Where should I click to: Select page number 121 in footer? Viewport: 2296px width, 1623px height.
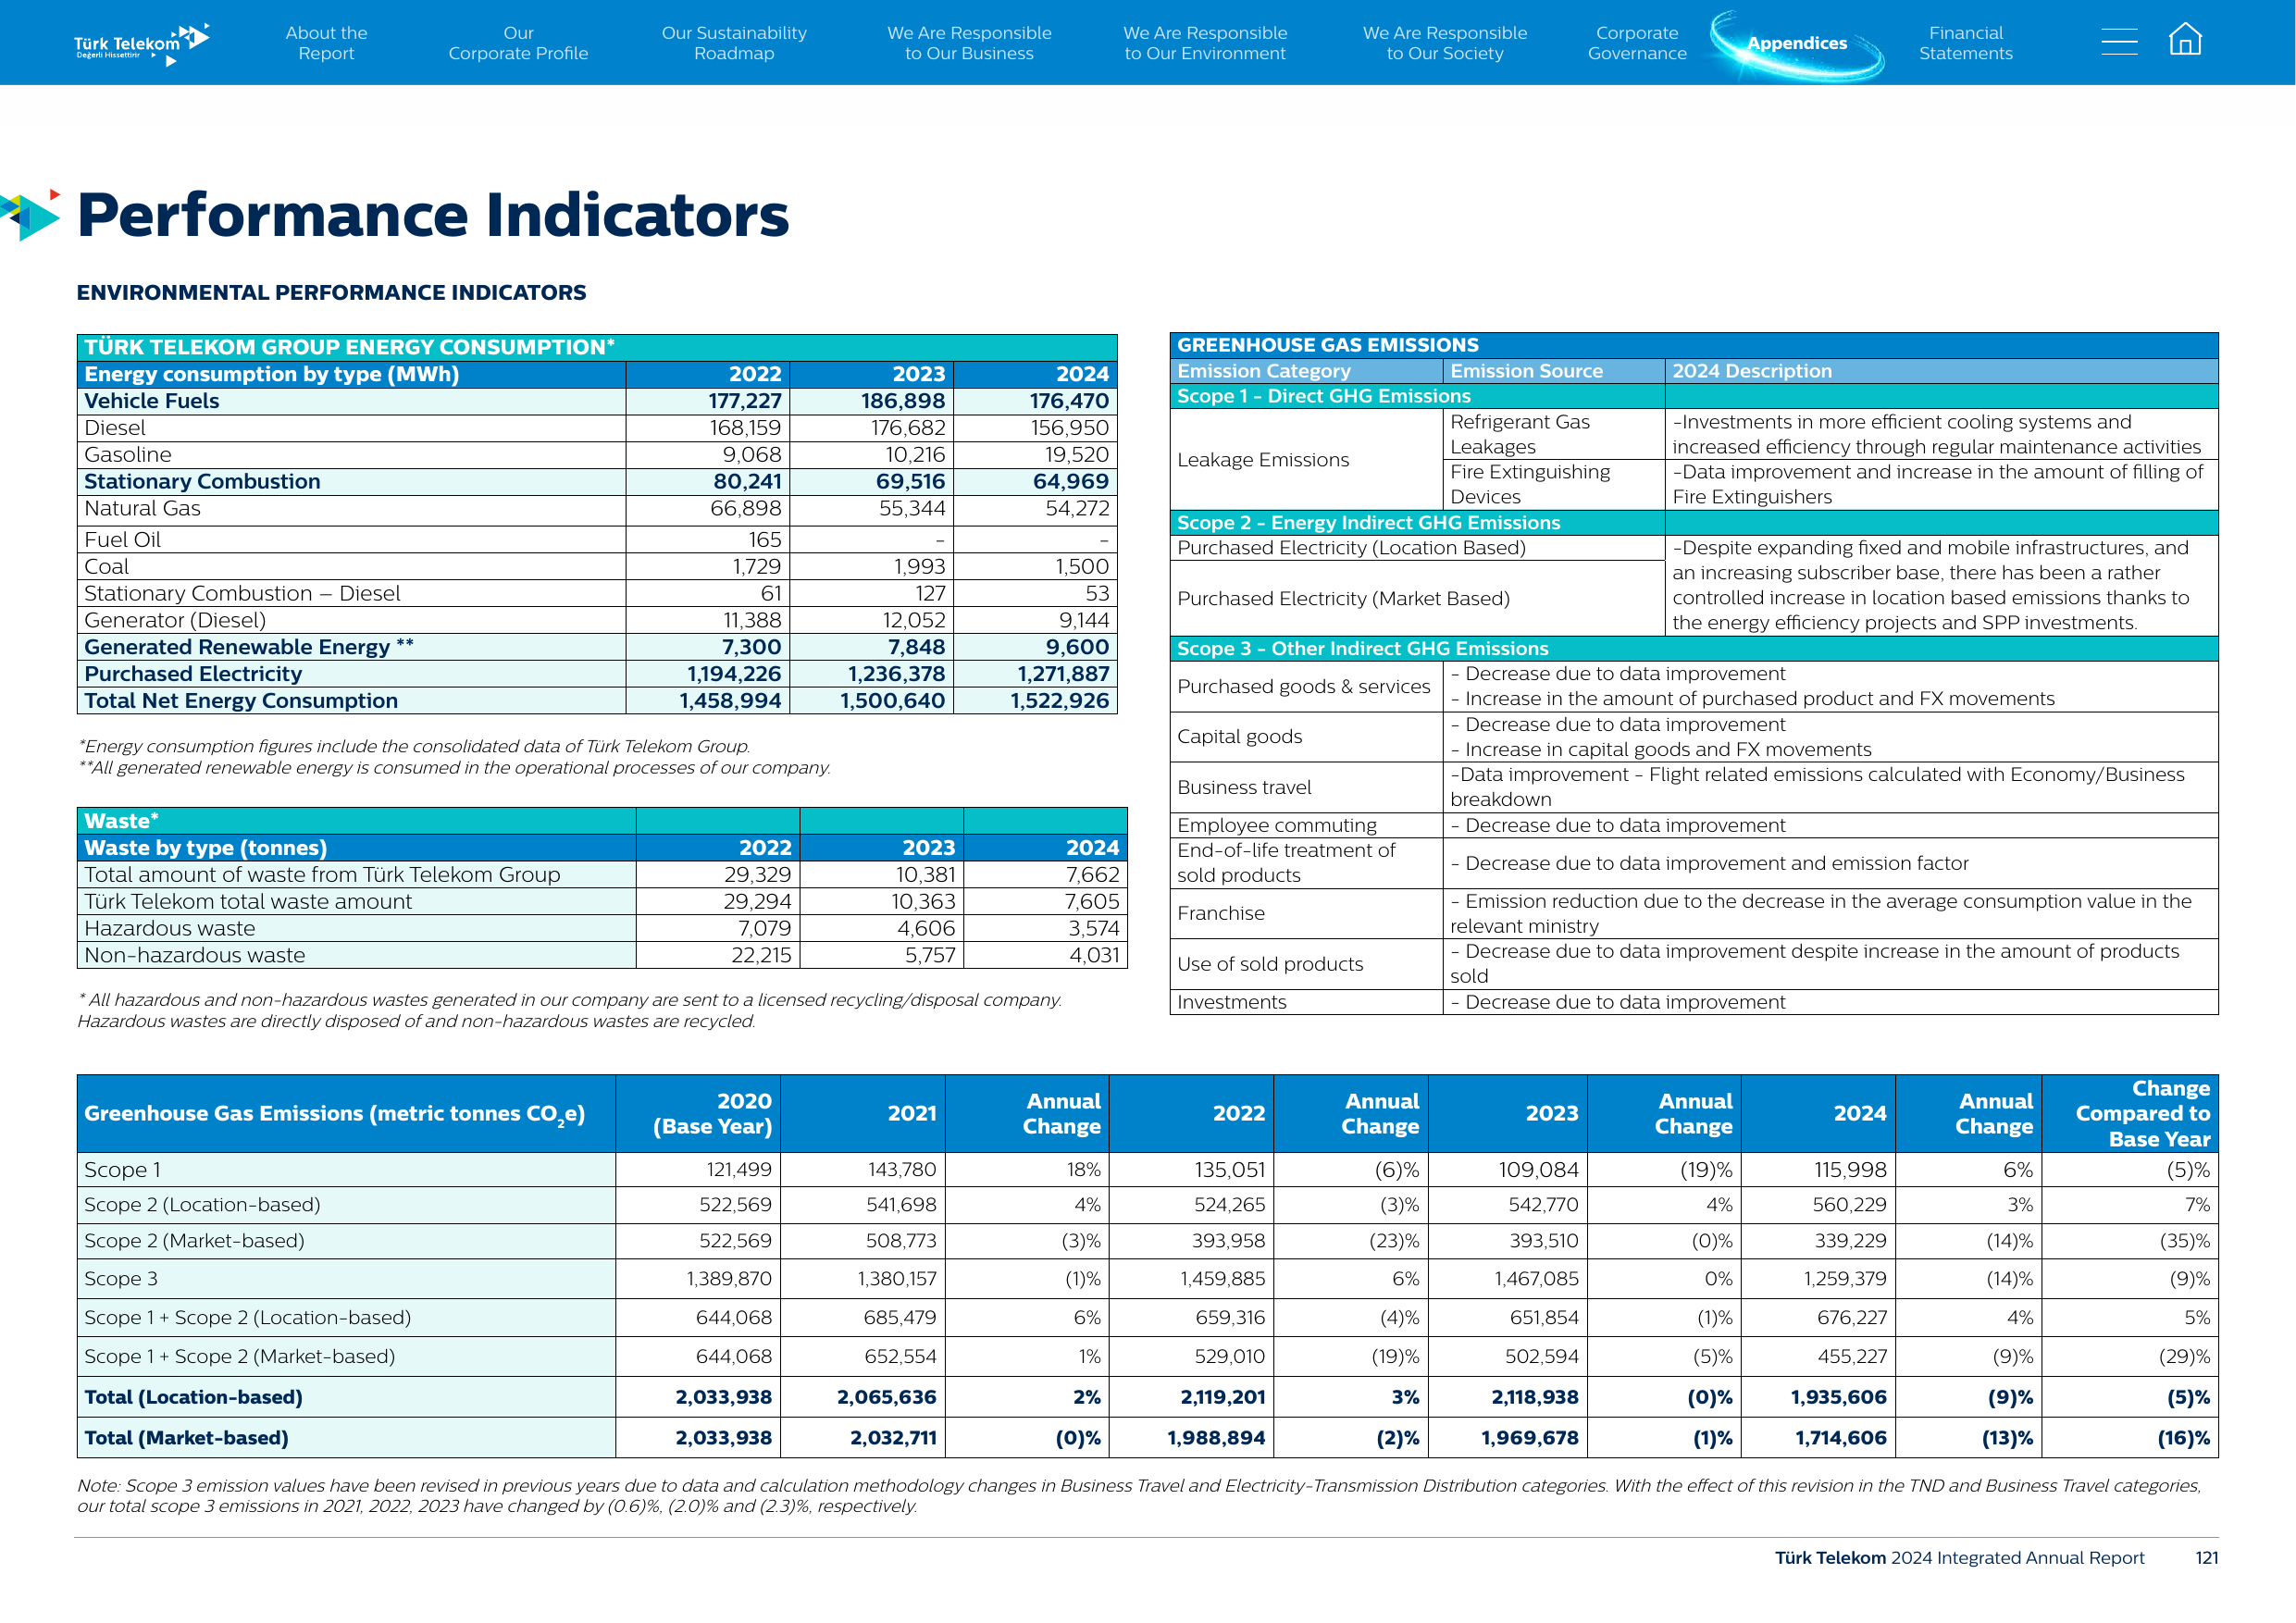2206,1558
